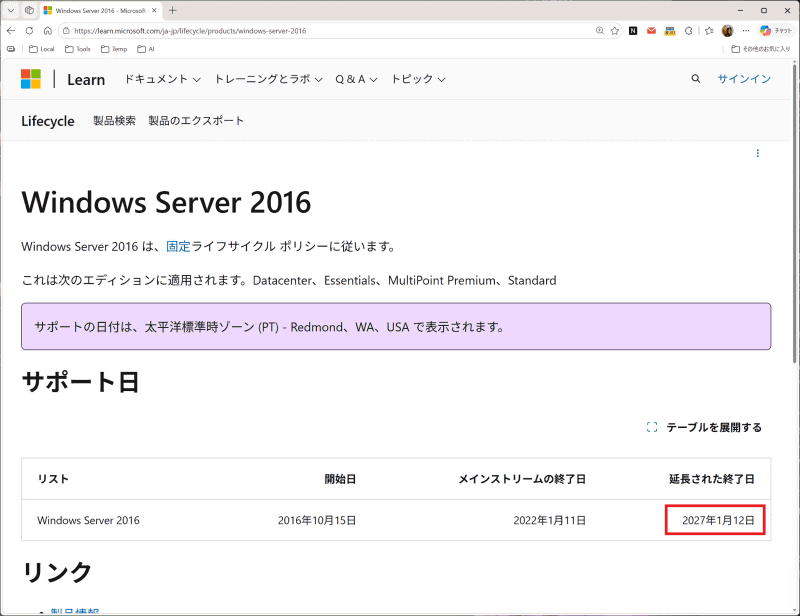Open the browser home page
Viewport: 800px width, 616px height.
click(47, 31)
